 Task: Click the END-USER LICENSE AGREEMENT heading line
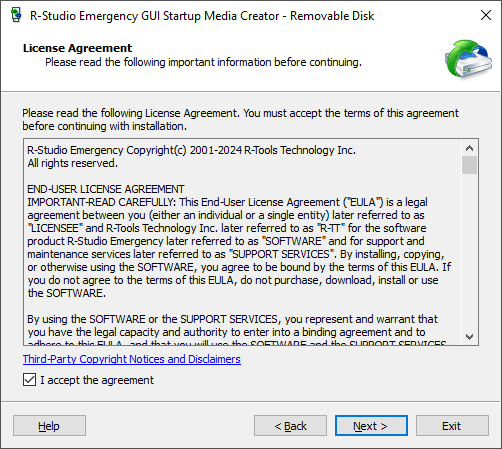click(x=106, y=189)
